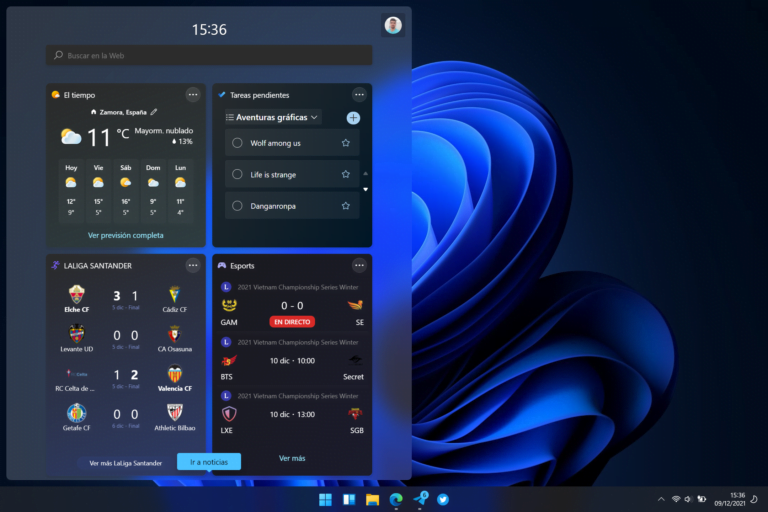Viewport: 768px width, 512px height.
Task: Launch Microsoft Edge from taskbar
Action: click(396, 499)
